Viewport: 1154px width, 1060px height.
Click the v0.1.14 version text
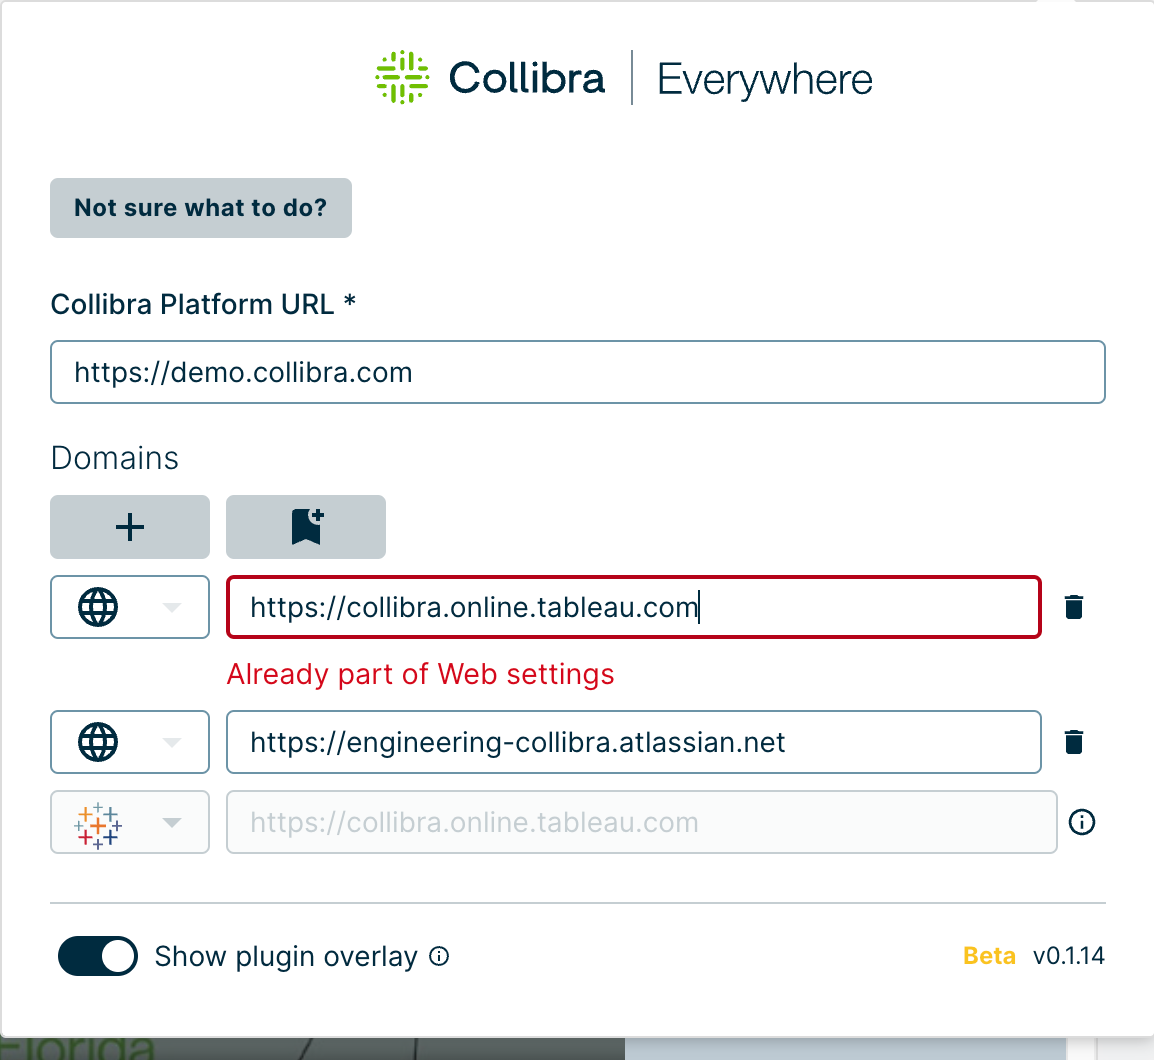[1069, 956]
